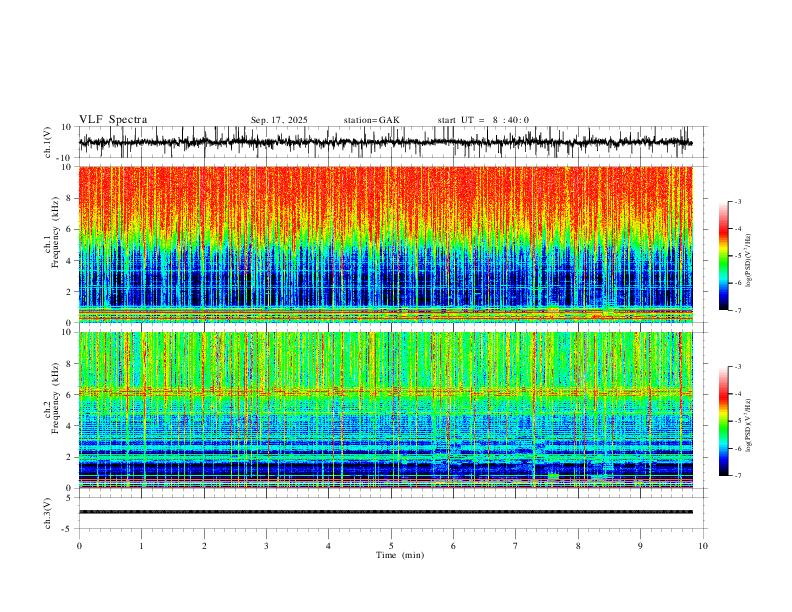Click the ch.1 voltage waveform trace
The image size is (792, 612).
385,142
